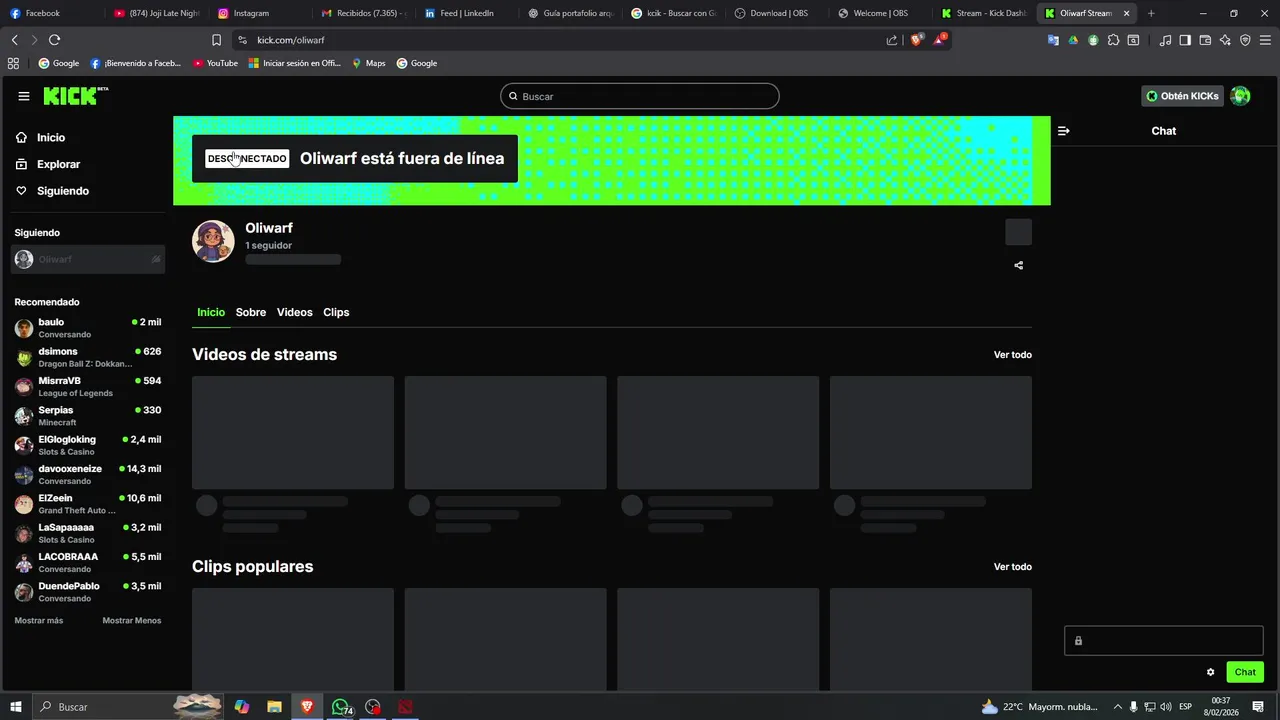Click the green Chat send button
1280x720 pixels.
(x=1245, y=672)
